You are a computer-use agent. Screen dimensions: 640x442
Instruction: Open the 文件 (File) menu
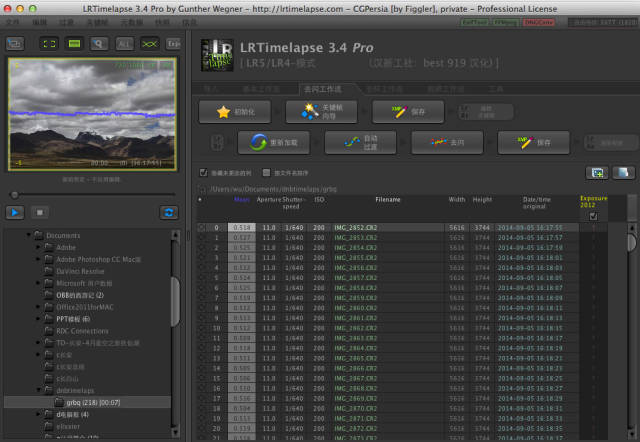click(13, 22)
